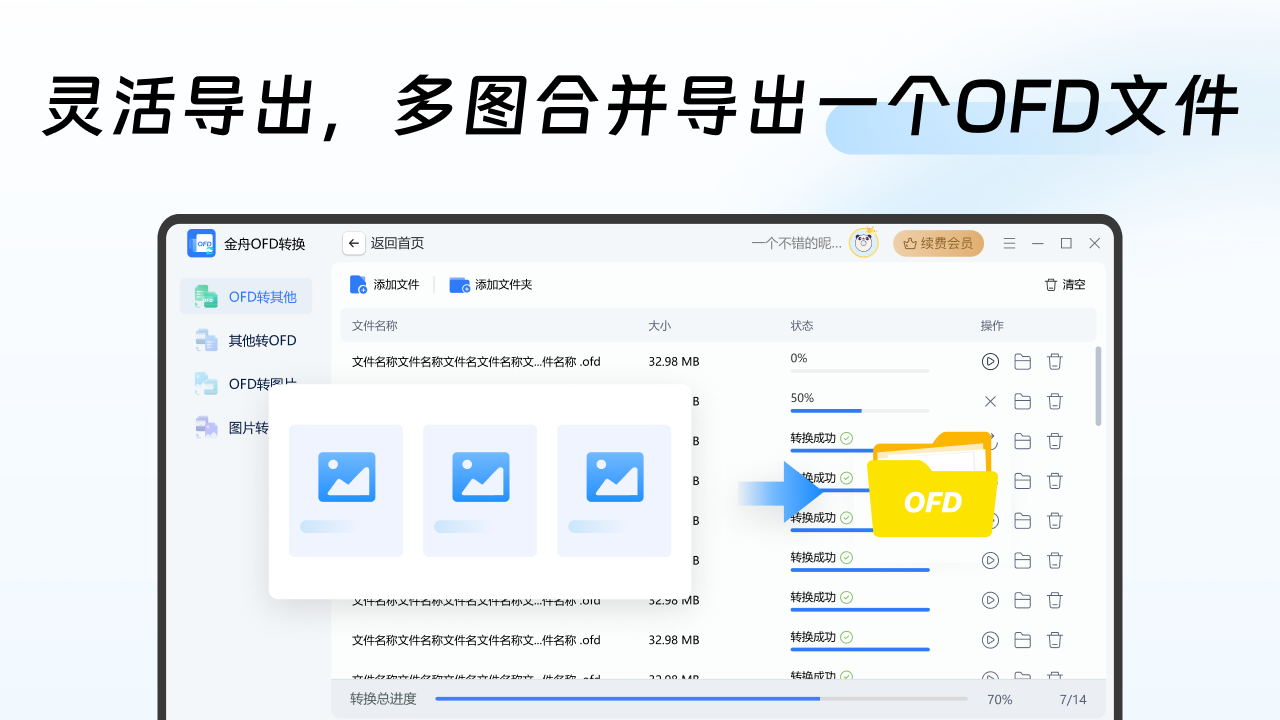
Task: Select the 图片转OFD conversion mode
Action: point(240,427)
